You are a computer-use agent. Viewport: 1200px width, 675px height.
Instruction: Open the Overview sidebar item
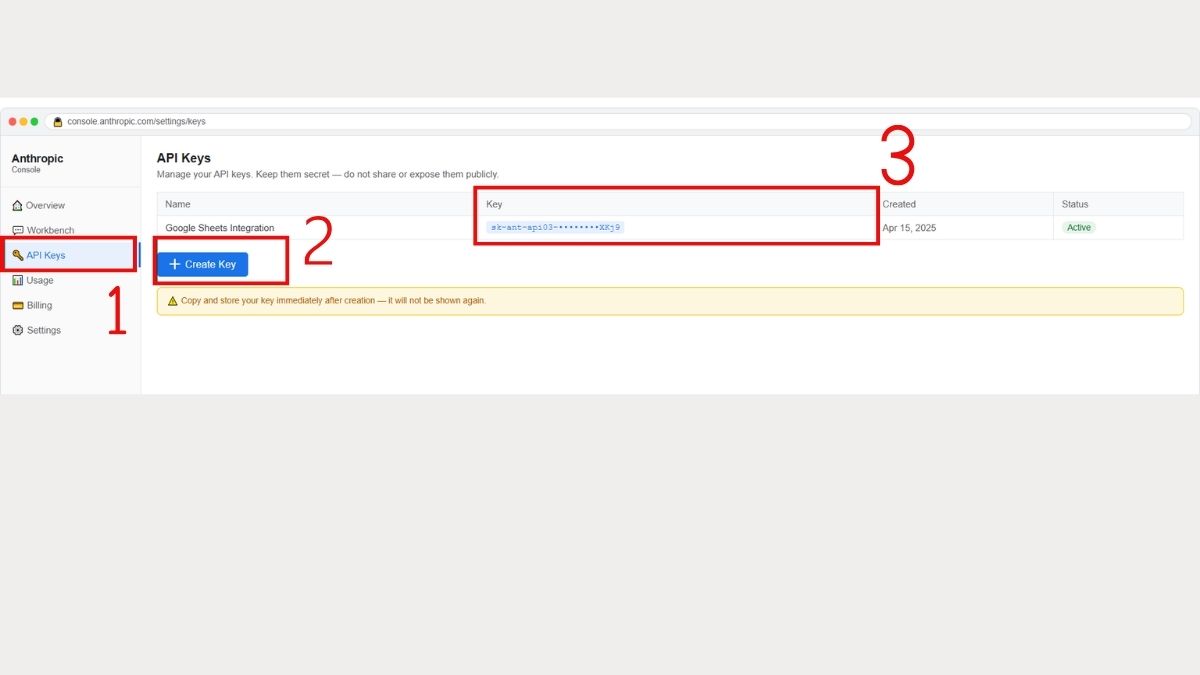[x=70, y=205]
